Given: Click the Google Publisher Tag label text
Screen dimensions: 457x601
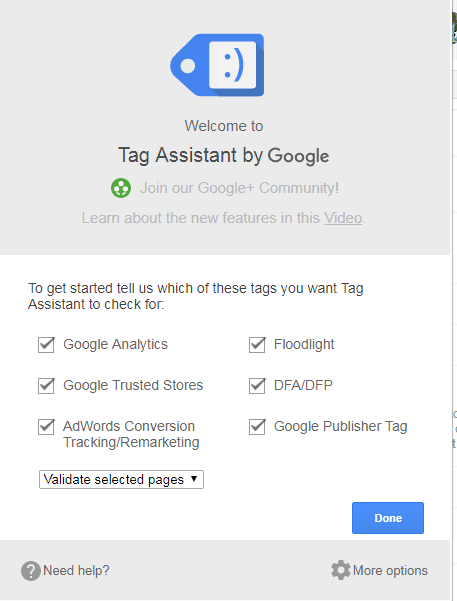Looking at the screenshot, I should tap(340, 427).
